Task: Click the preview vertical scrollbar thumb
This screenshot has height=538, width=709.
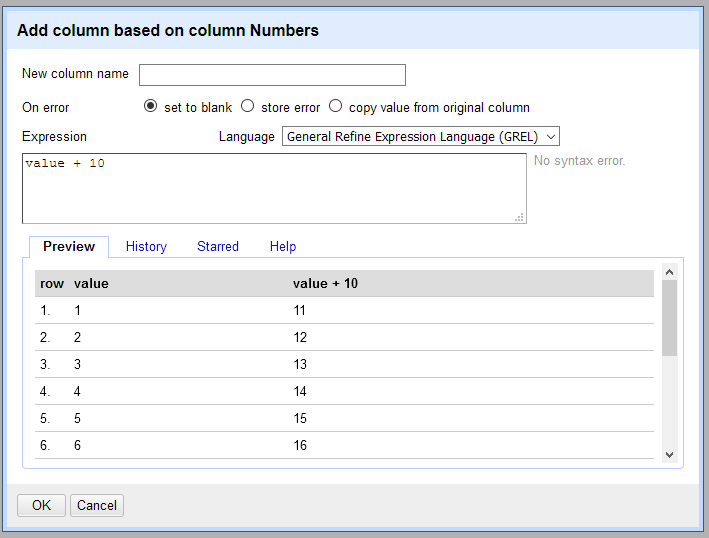Action: coord(670,317)
